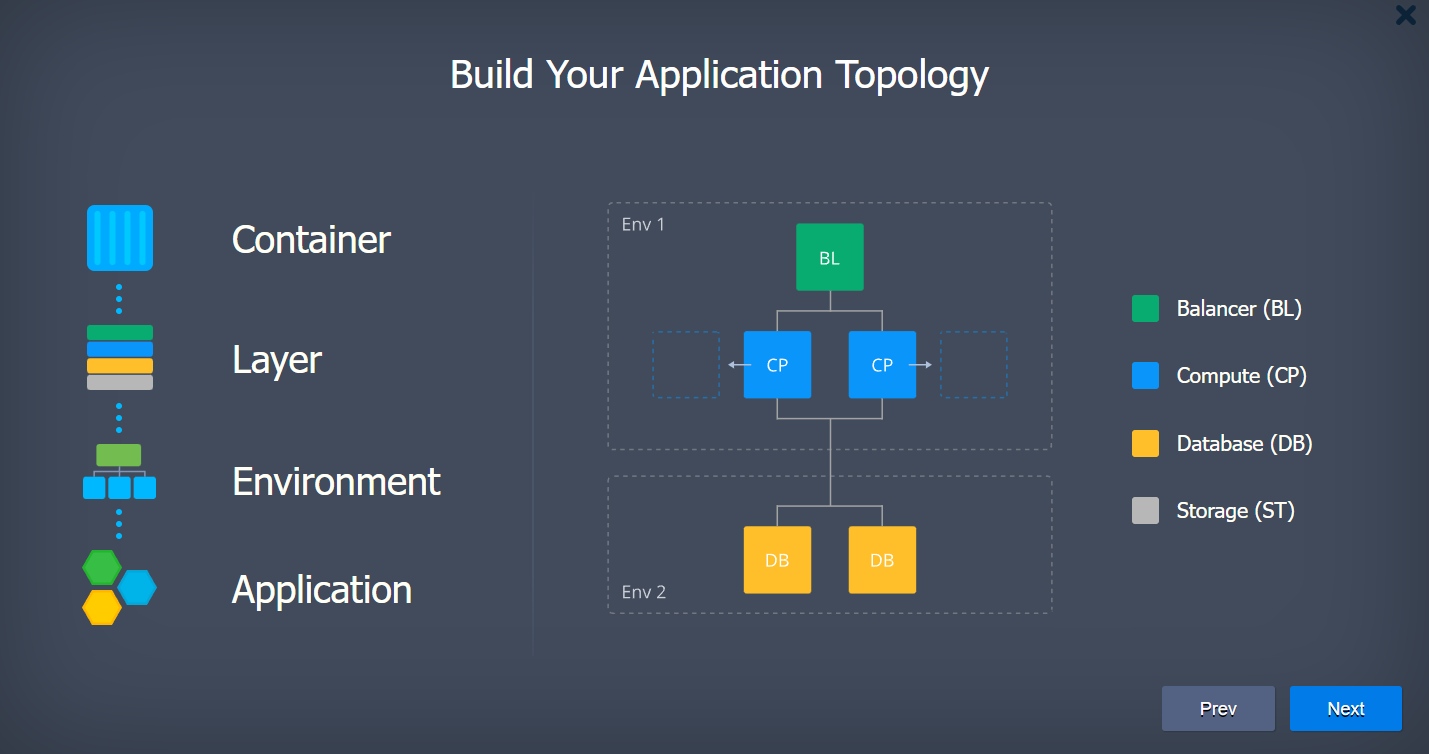
Task: Close the tutorial with the X
Action: (x=1405, y=15)
